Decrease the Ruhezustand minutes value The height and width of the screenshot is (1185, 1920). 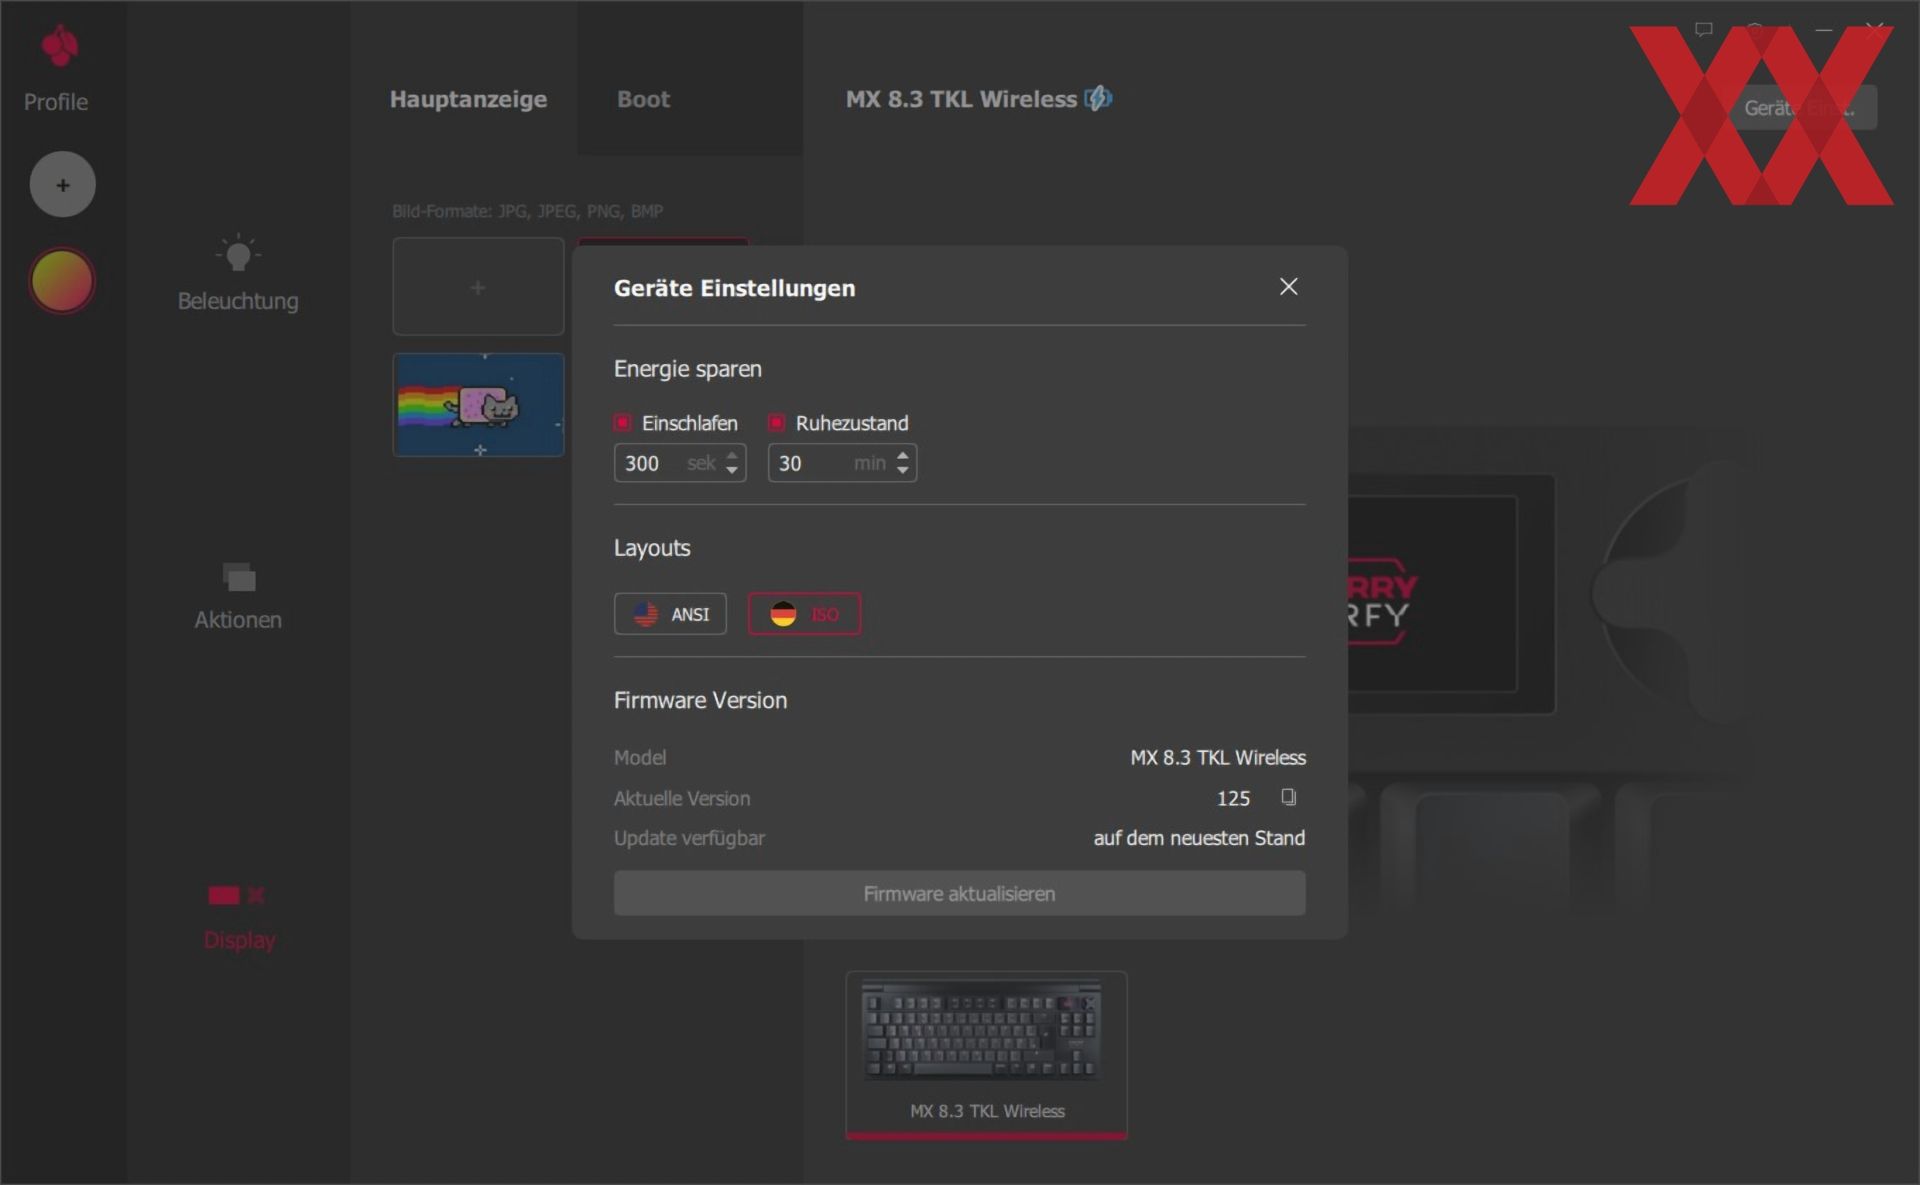click(x=903, y=470)
